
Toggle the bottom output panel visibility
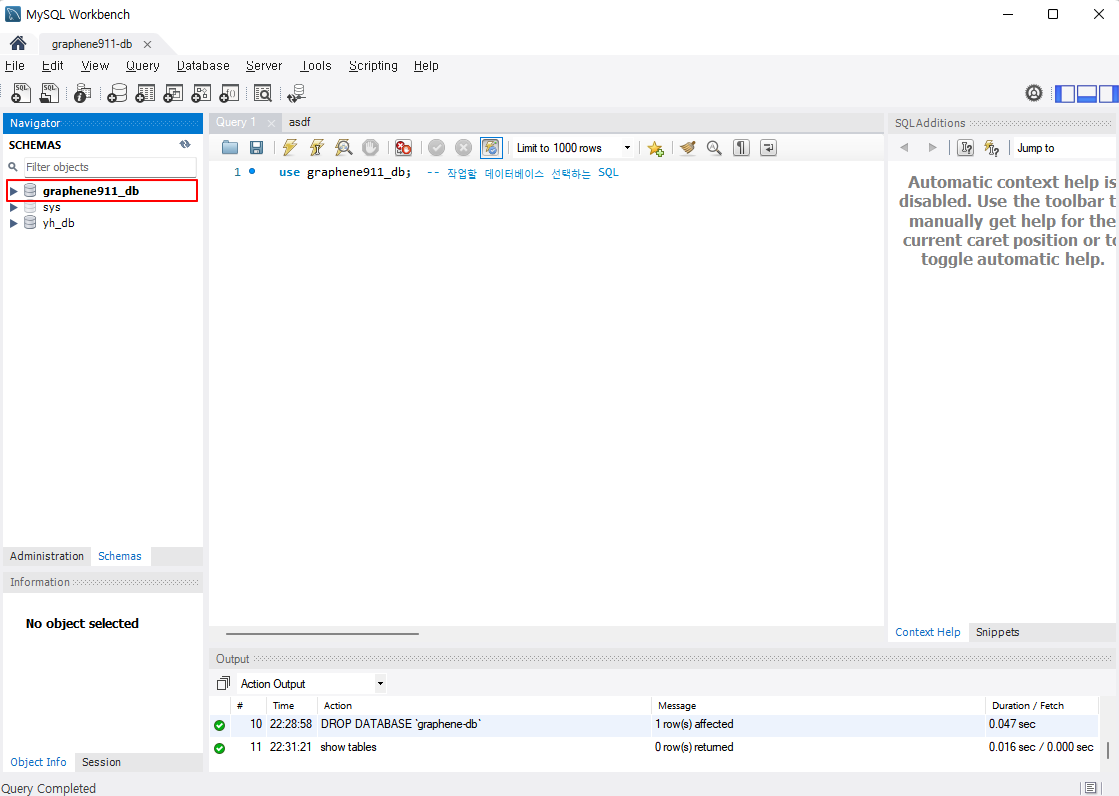pos(1087,94)
